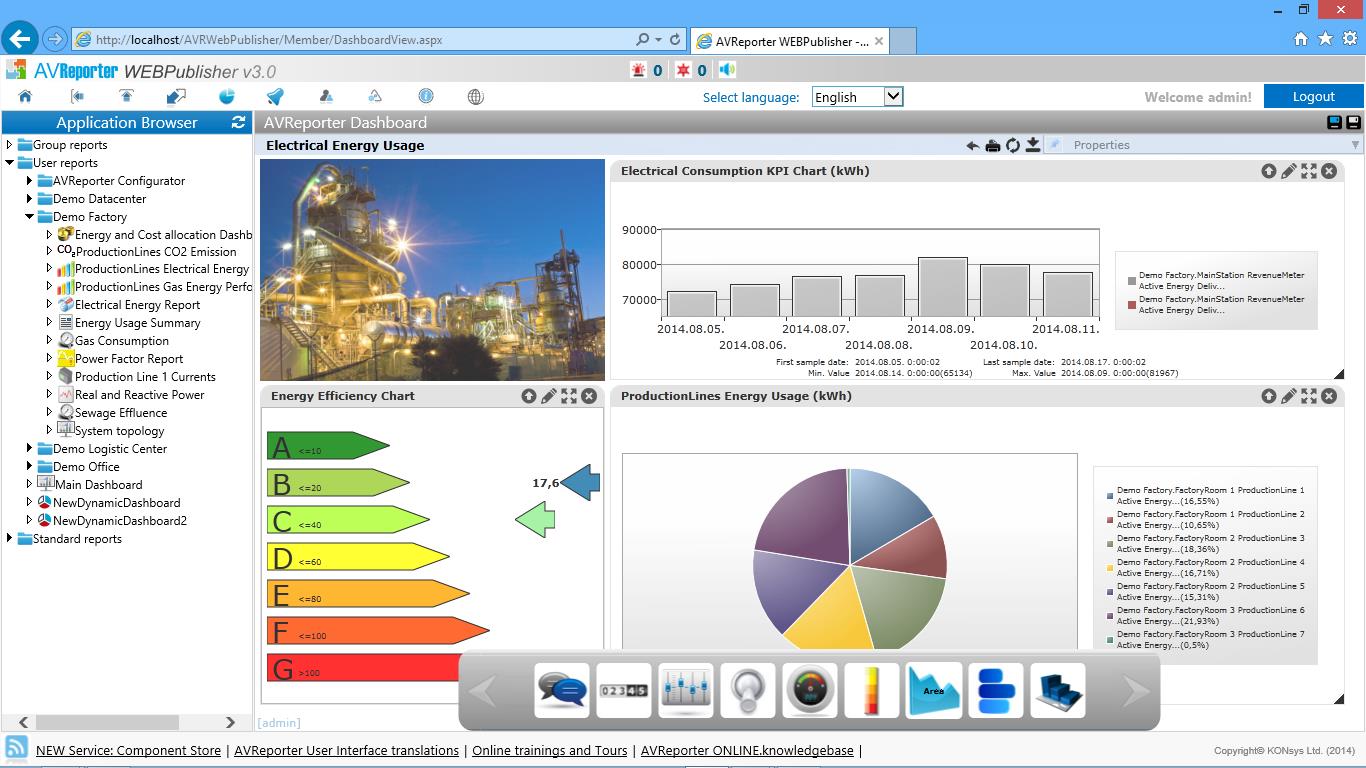The height and width of the screenshot is (768, 1366).
Task: Open AVReporter ONLINE.knowledgebase link
Action: click(x=747, y=750)
